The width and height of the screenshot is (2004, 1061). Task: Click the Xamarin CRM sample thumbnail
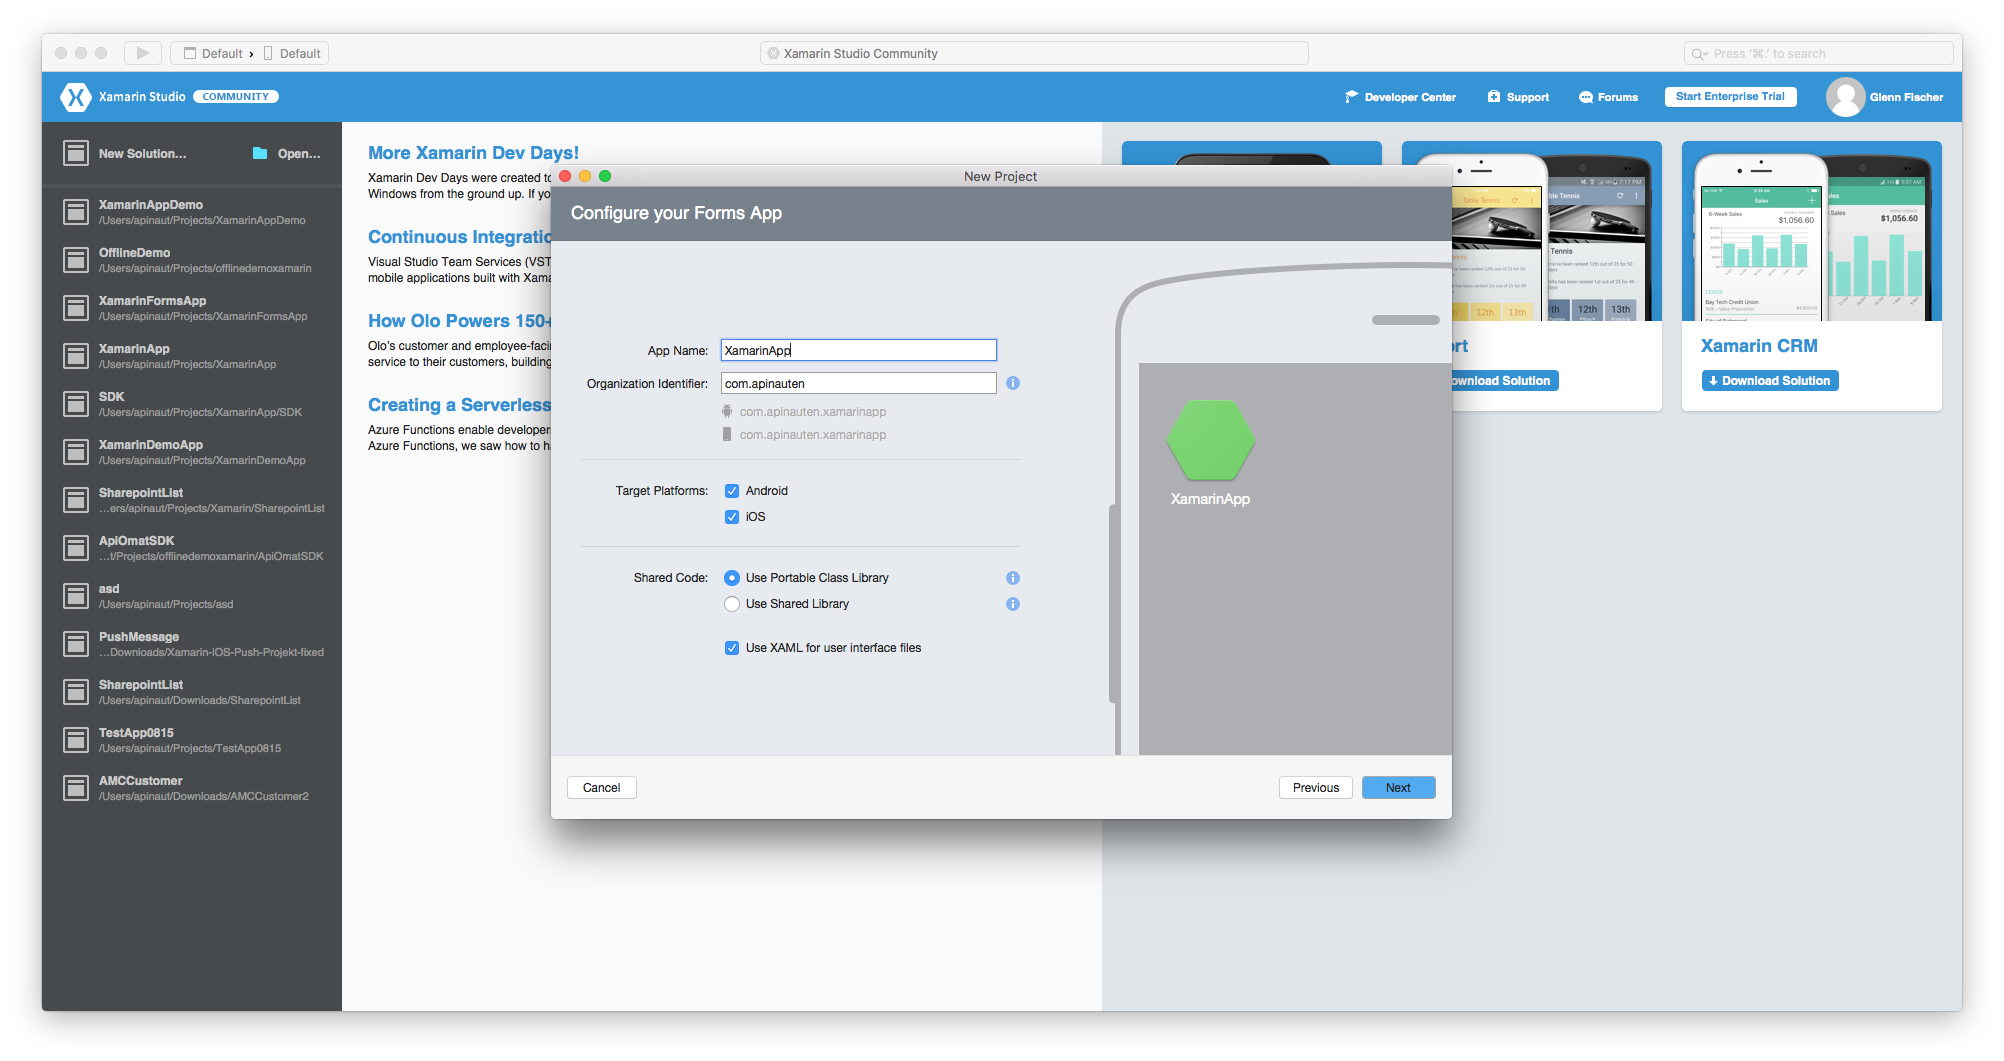tap(1811, 231)
